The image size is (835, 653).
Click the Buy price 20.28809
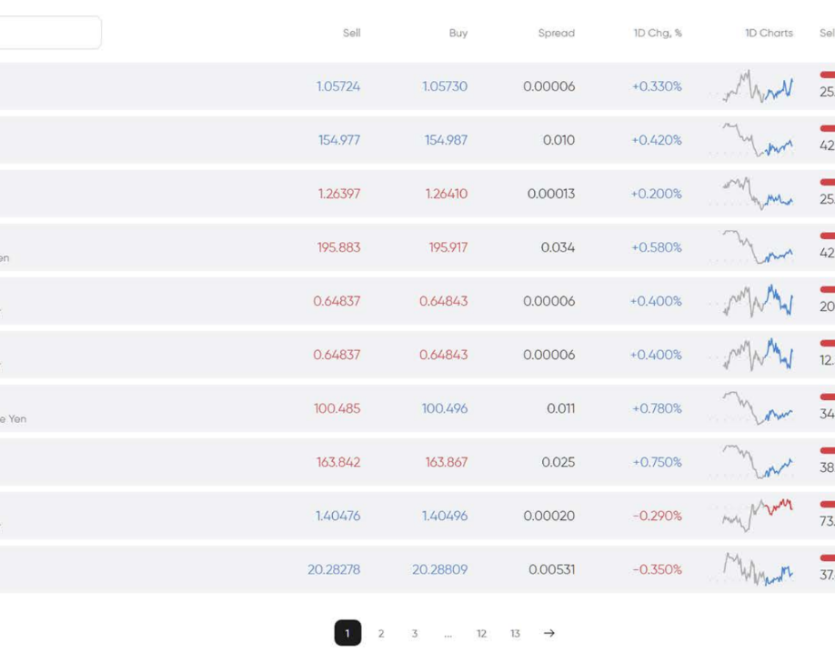tap(439, 570)
